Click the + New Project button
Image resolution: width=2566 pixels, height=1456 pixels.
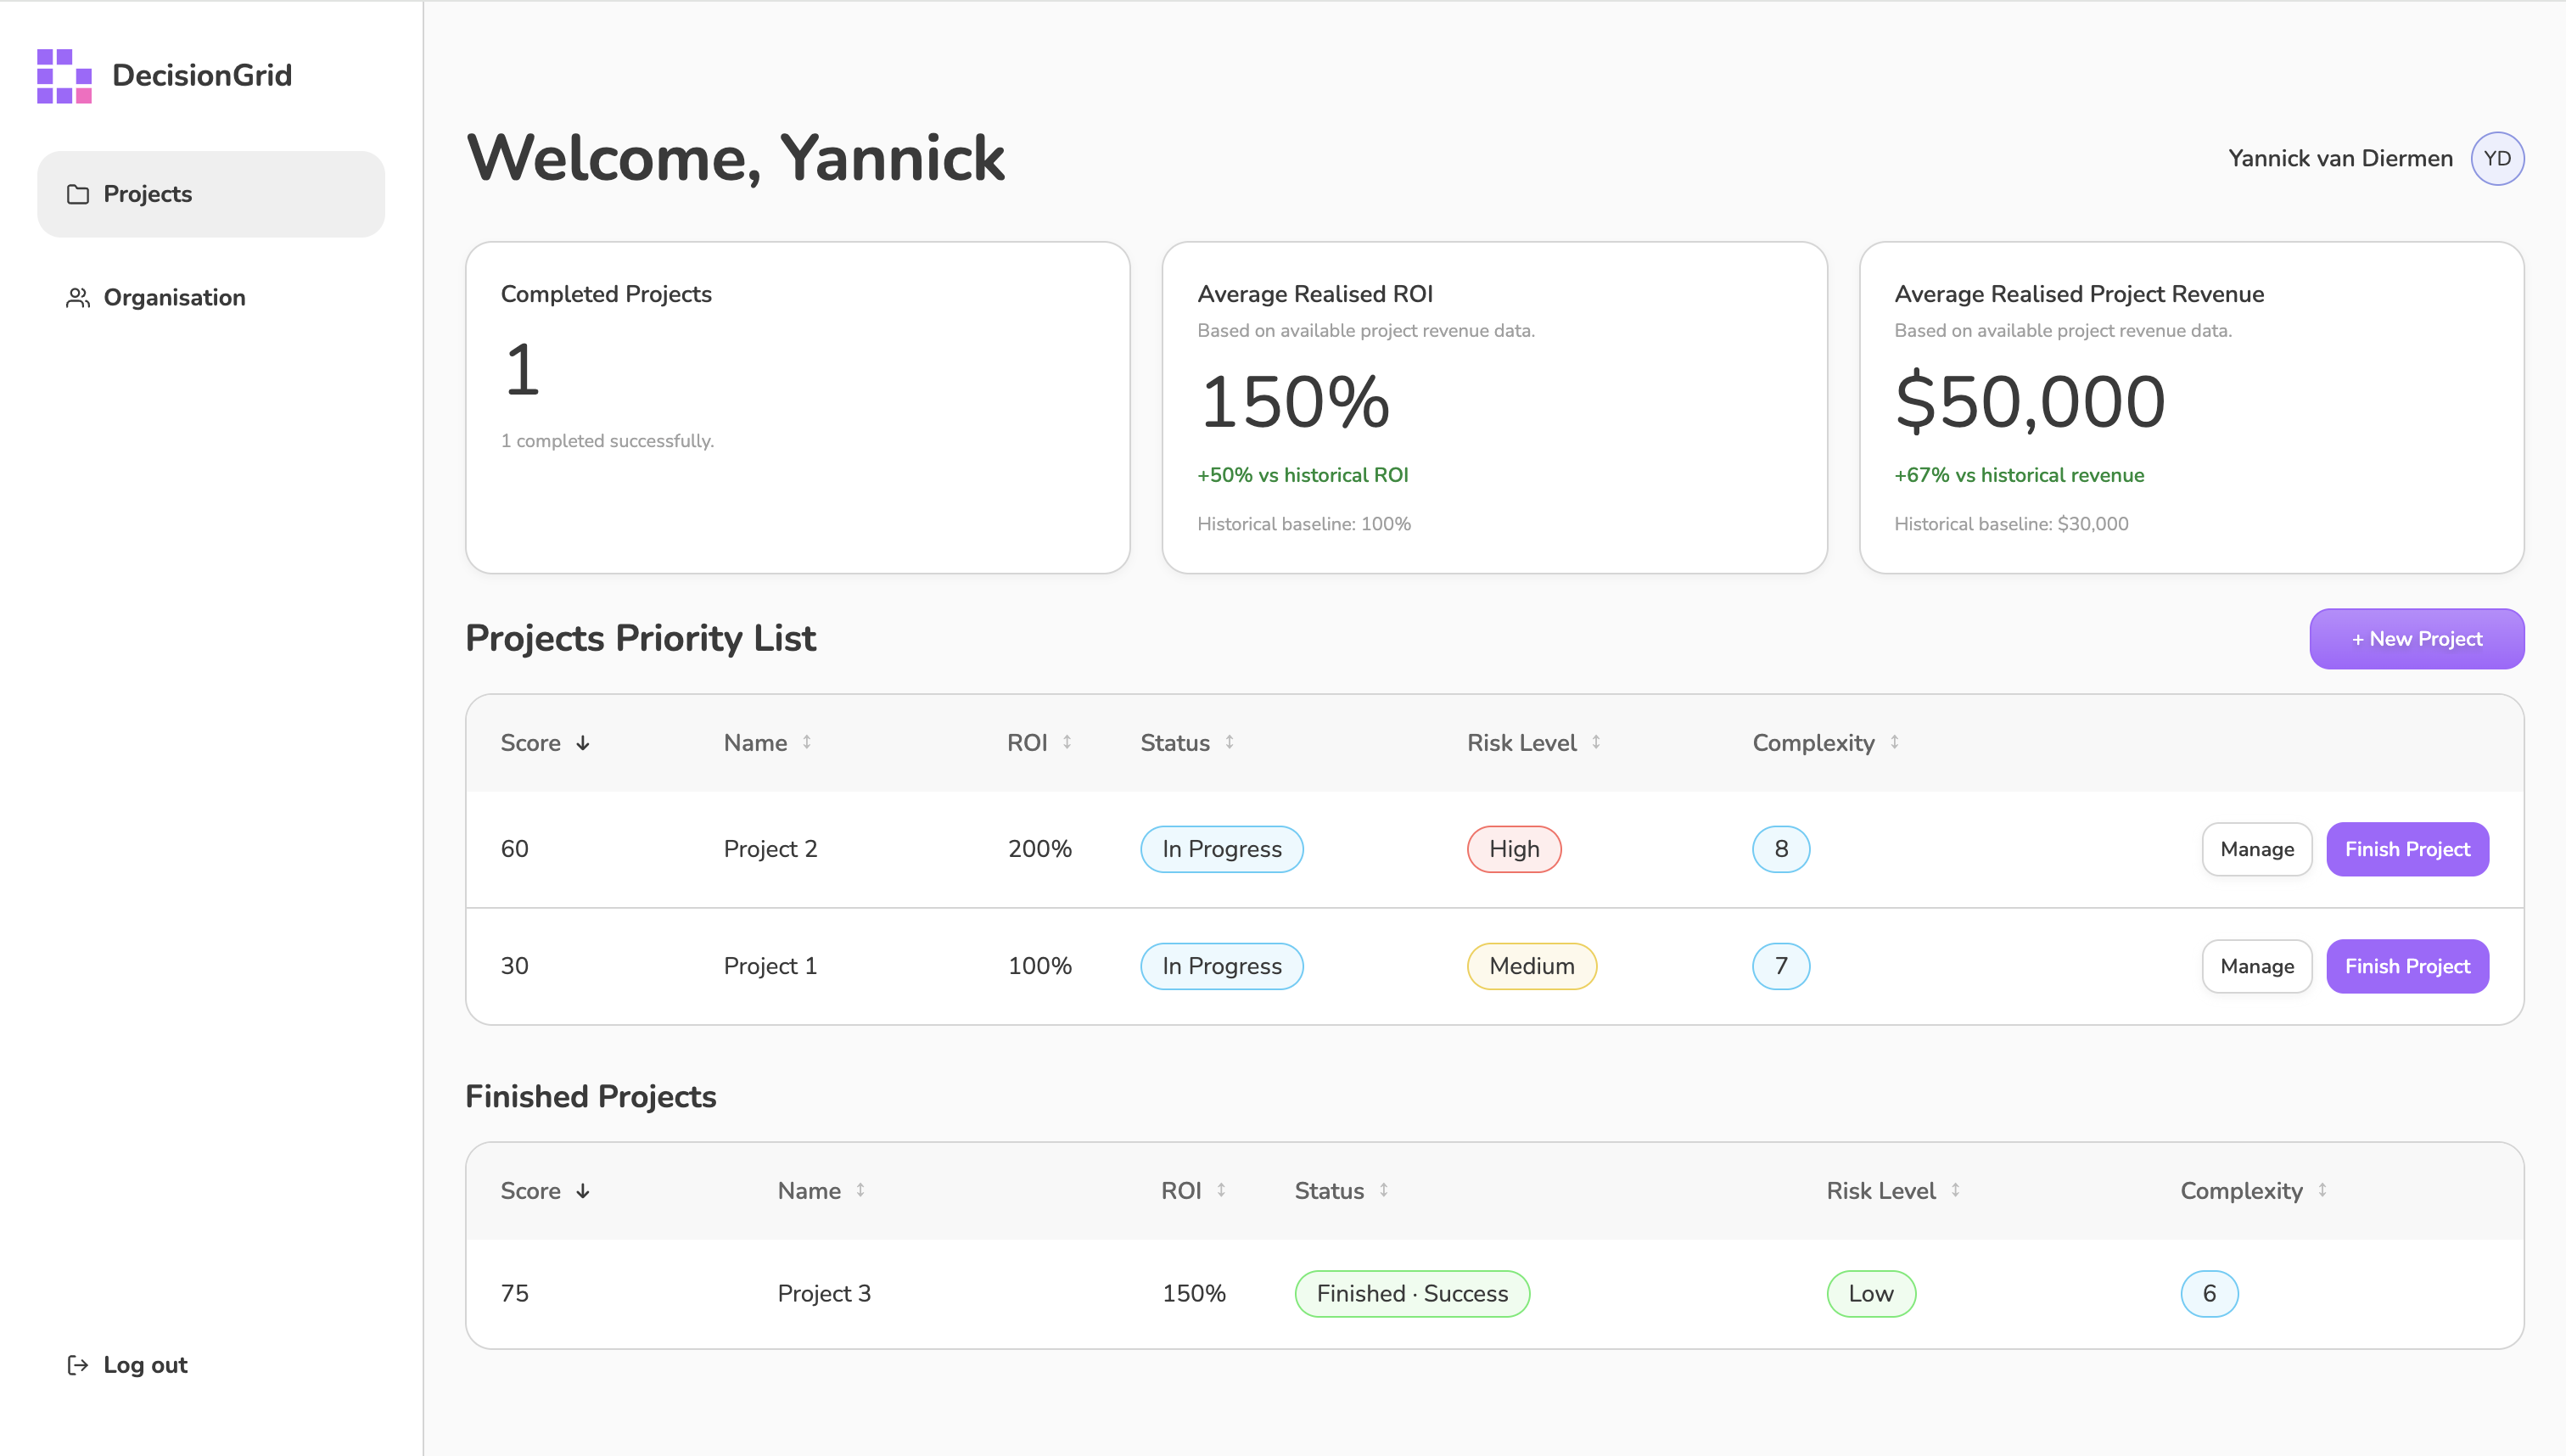(x=2417, y=638)
